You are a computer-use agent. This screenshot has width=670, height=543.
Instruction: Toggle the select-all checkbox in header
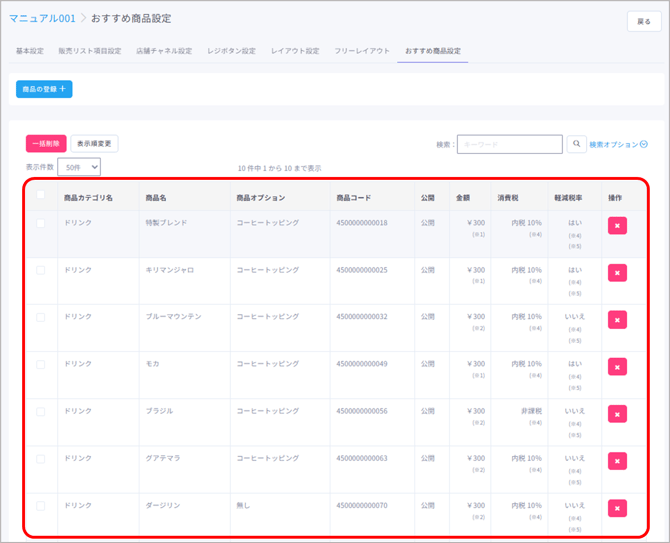click(41, 196)
